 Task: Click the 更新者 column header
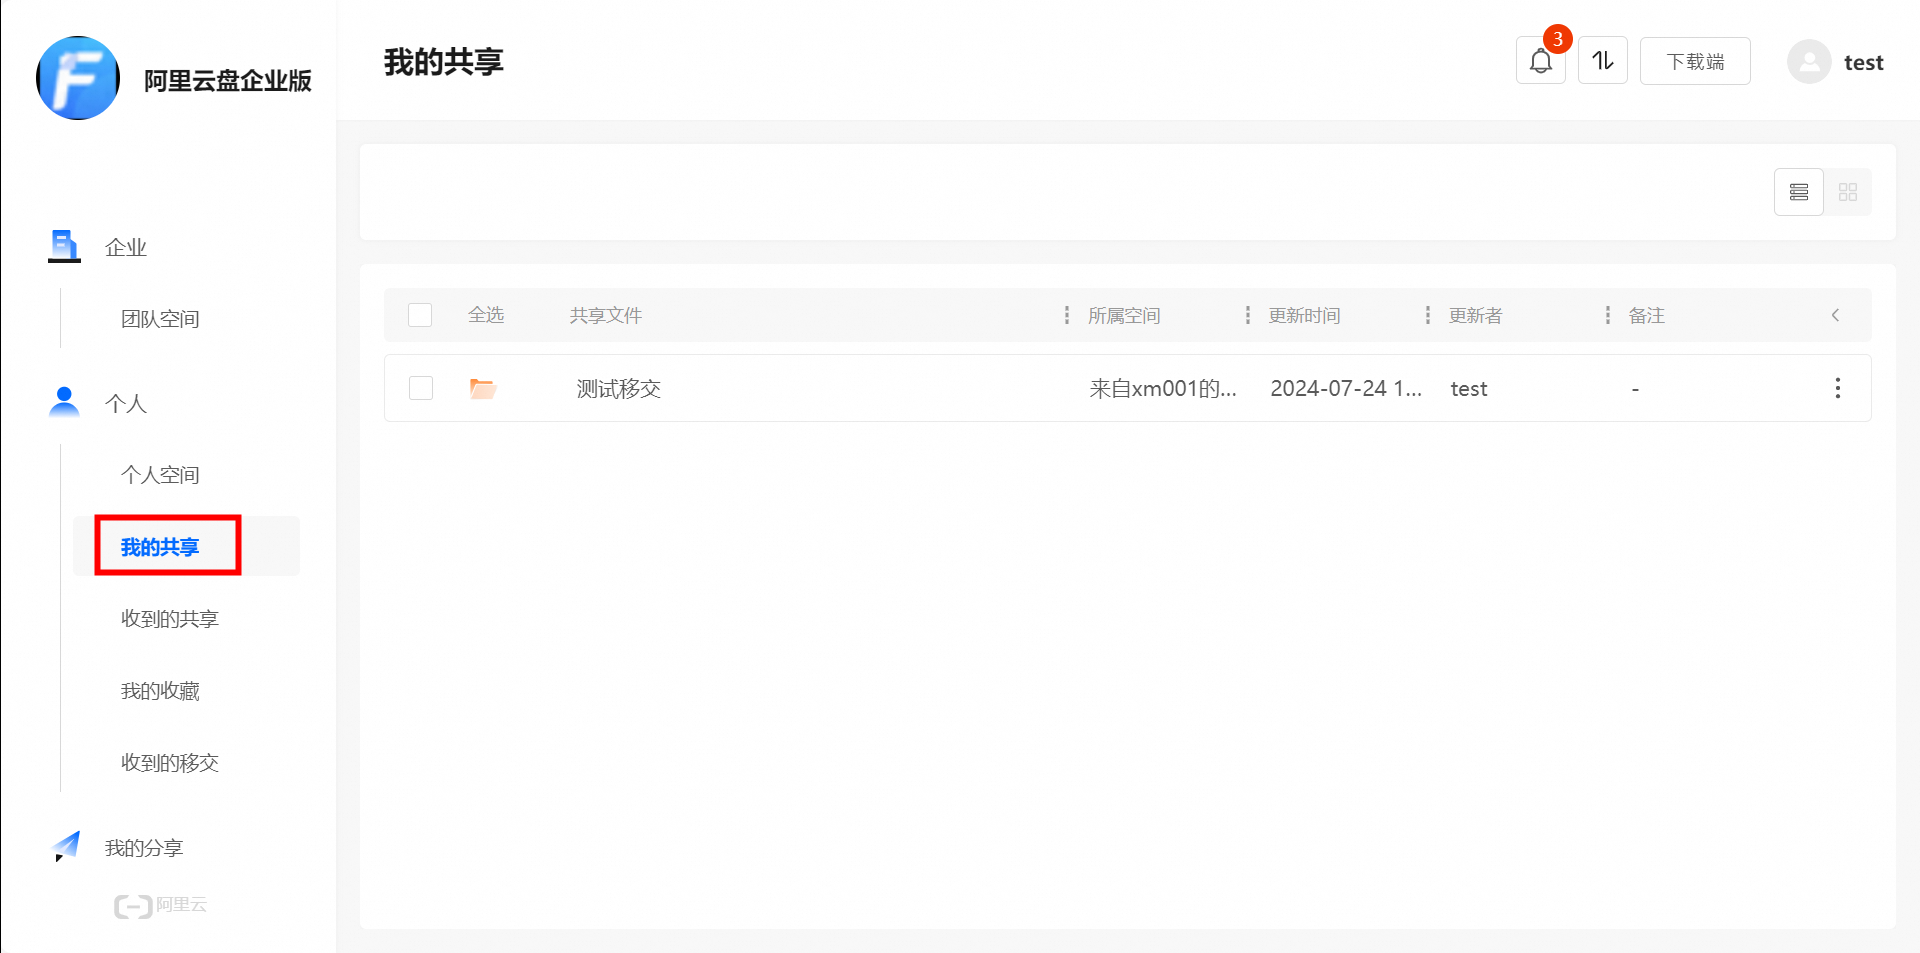tap(1475, 315)
